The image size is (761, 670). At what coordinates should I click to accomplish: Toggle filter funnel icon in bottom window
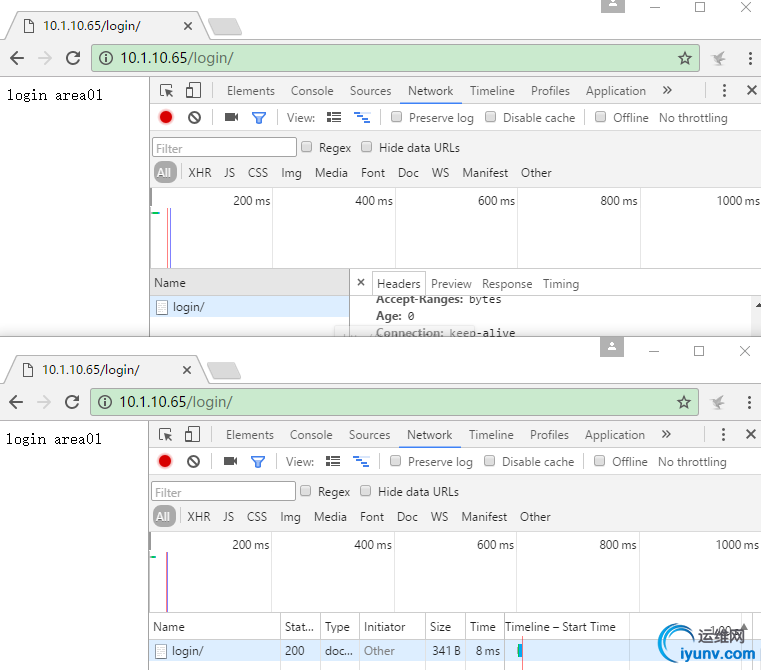point(258,461)
